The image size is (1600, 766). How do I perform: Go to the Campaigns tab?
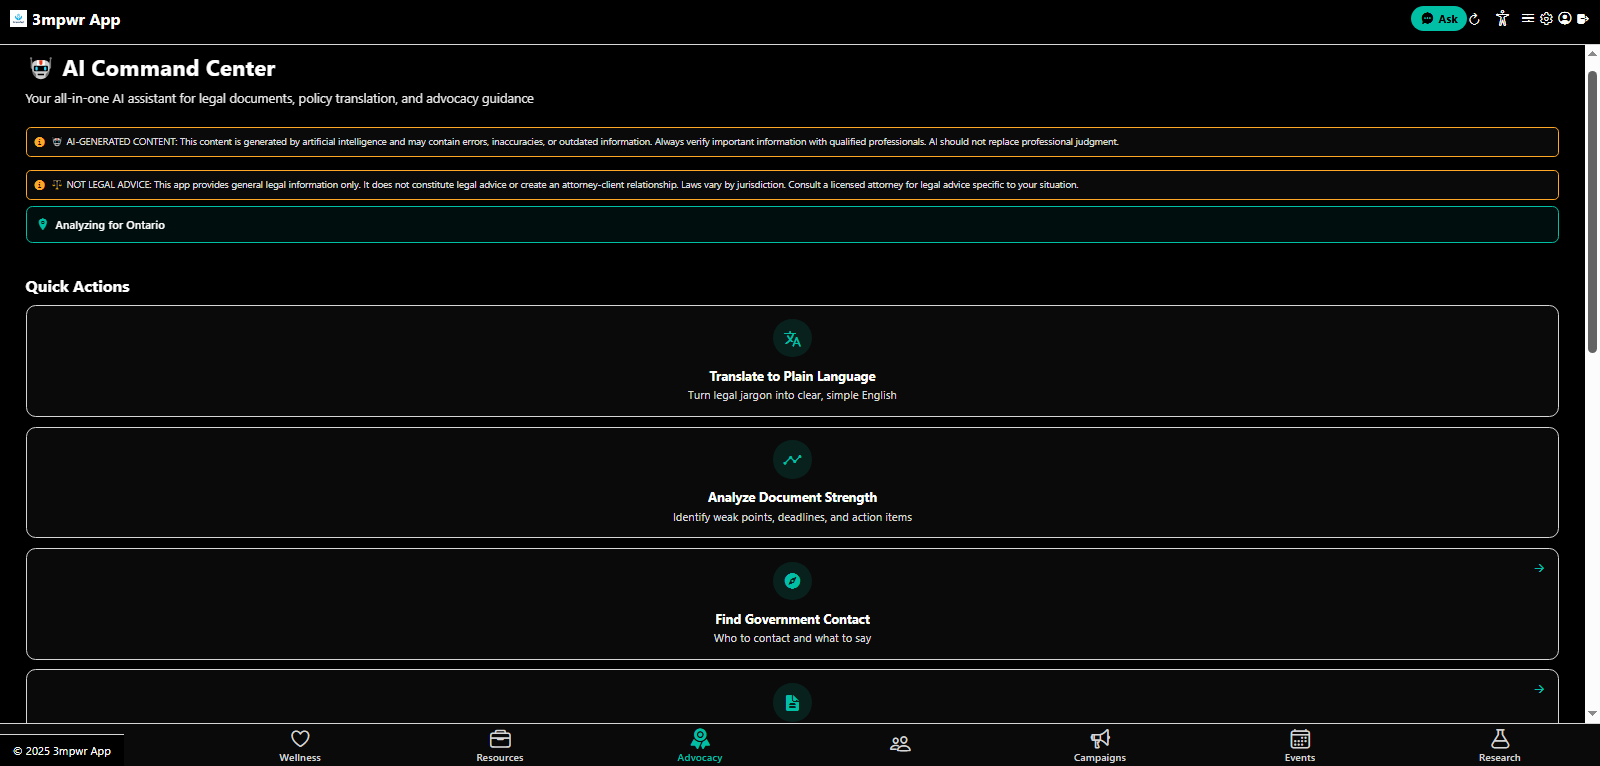point(1100,745)
